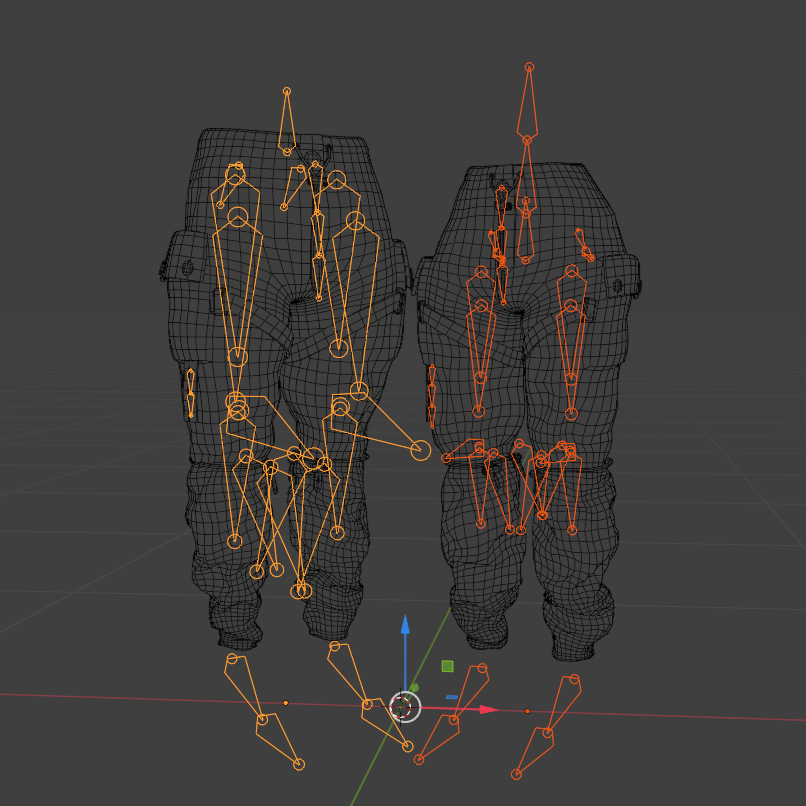Select the green square plane handle of the gizmo
Viewport: 806px width, 806px height.
(x=447, y=666)
